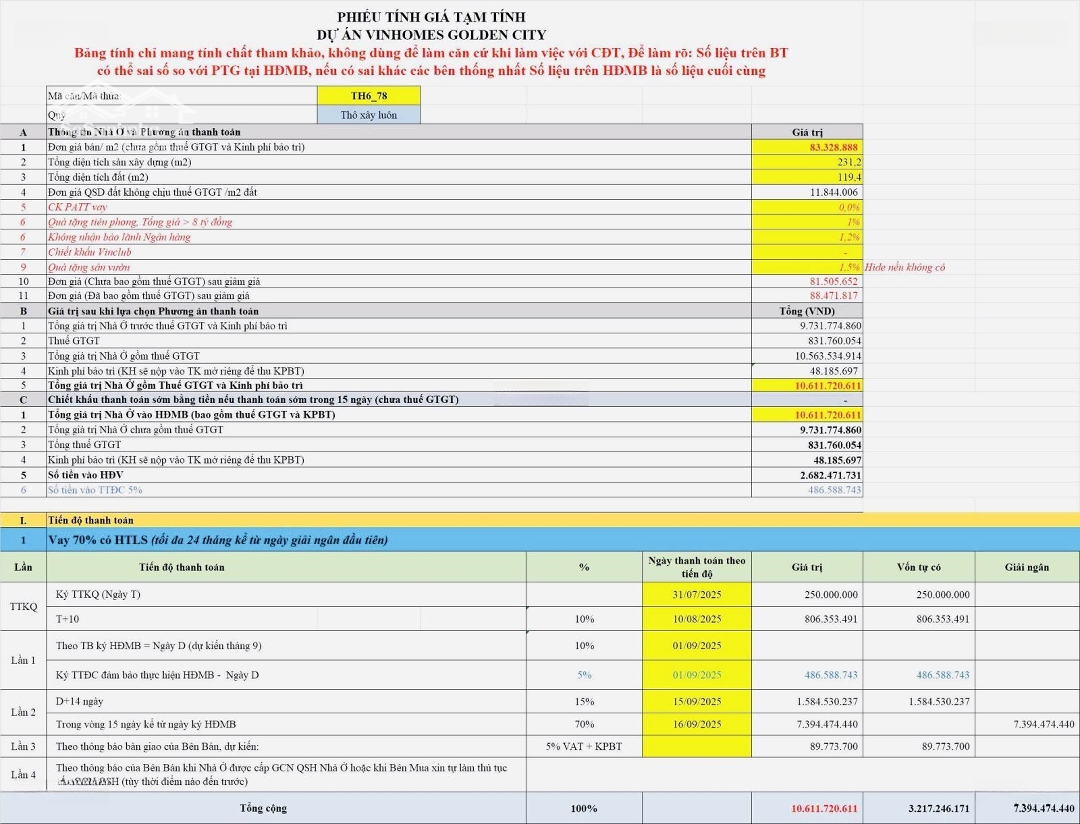1080x824 pixels.
Task: Select the 16/09/2025 payment date cell
Action: point(697,724)
